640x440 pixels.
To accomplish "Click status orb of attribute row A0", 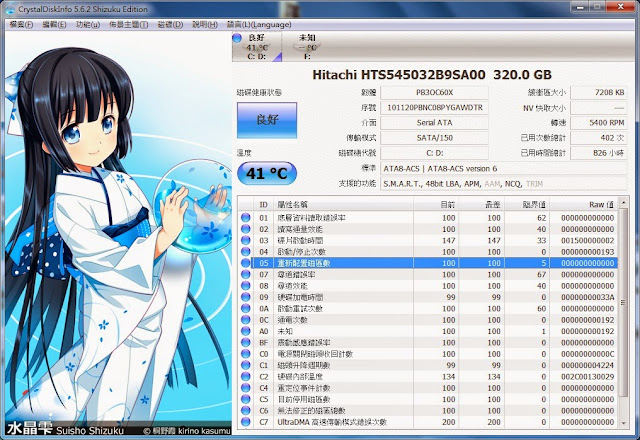I will 245,331.
